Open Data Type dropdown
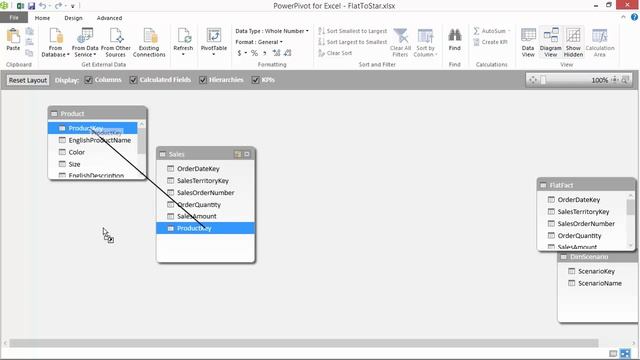The height and width of the screenshot is (360, 640). (x=272, y=31)
